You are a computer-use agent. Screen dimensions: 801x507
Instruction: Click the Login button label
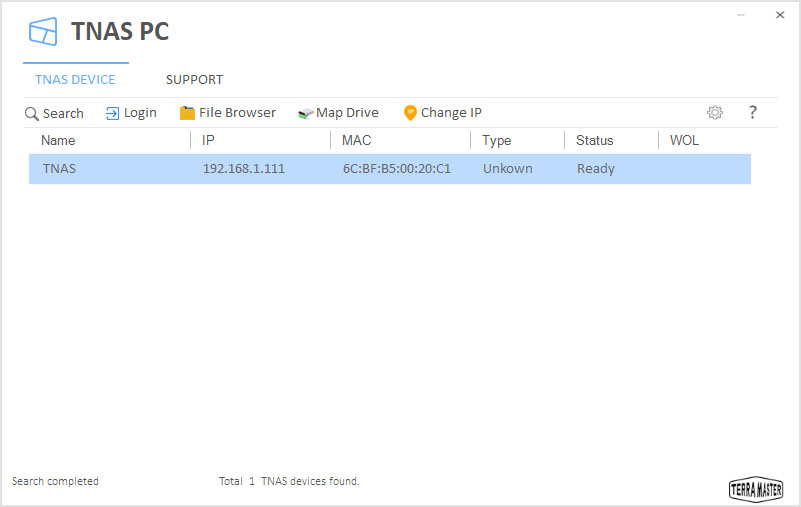pos(140,113)
